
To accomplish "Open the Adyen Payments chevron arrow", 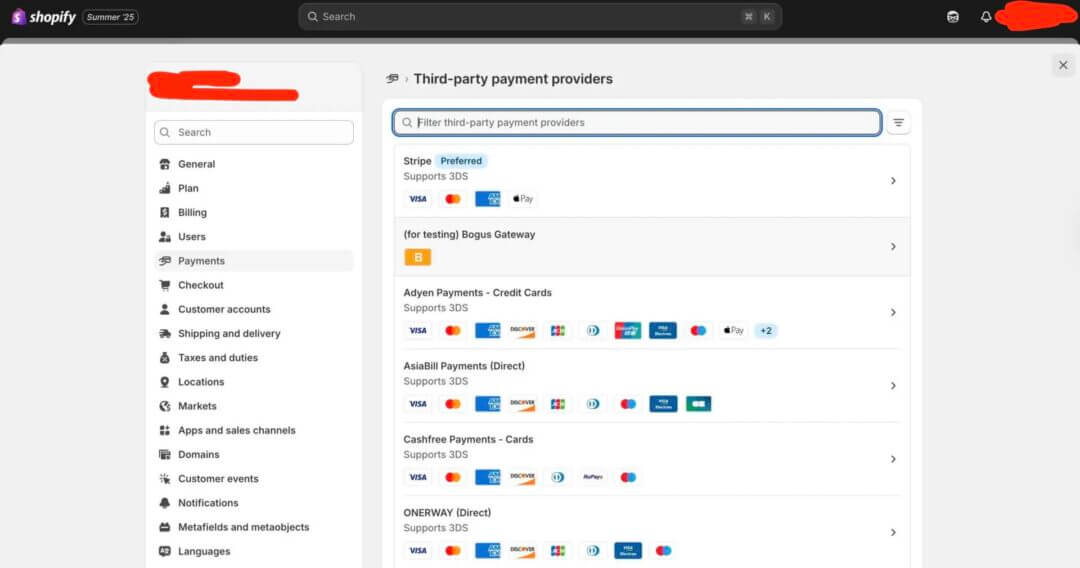I will click(893, 313).
